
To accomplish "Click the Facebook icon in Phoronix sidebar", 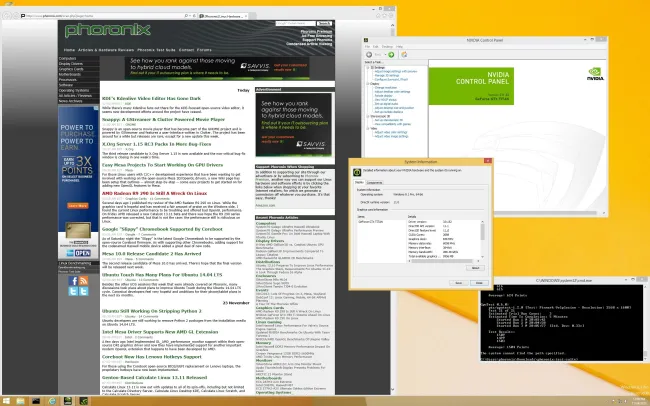I will coord(73,281).
